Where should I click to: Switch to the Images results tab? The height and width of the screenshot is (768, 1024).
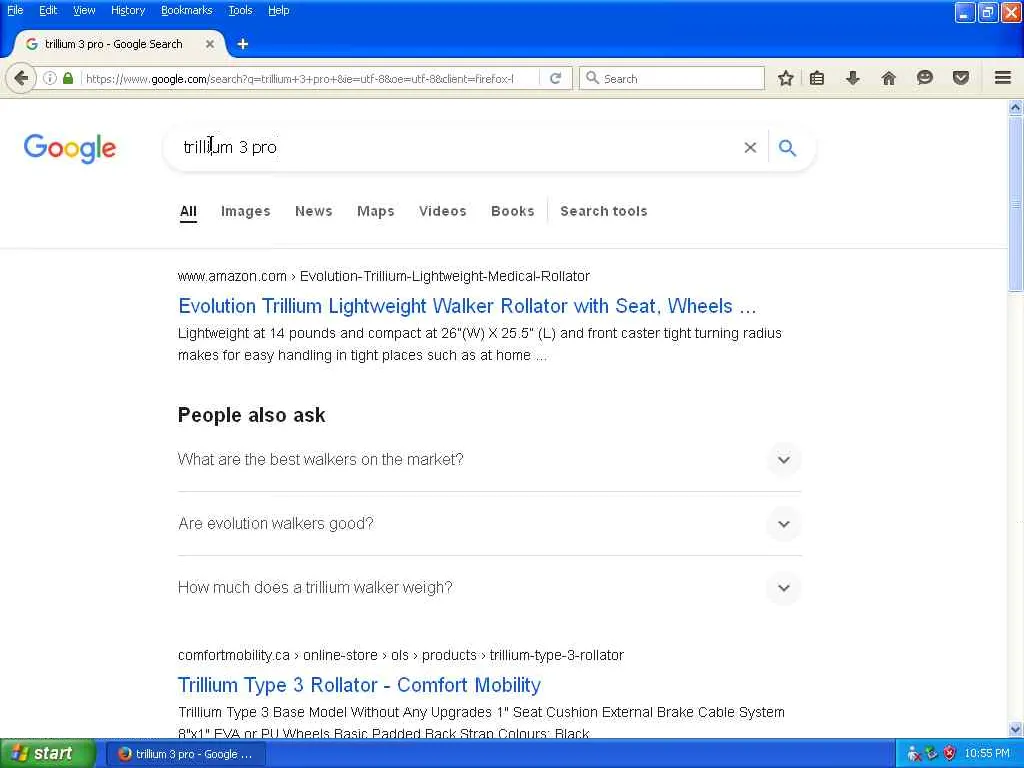tap(246, 211)
